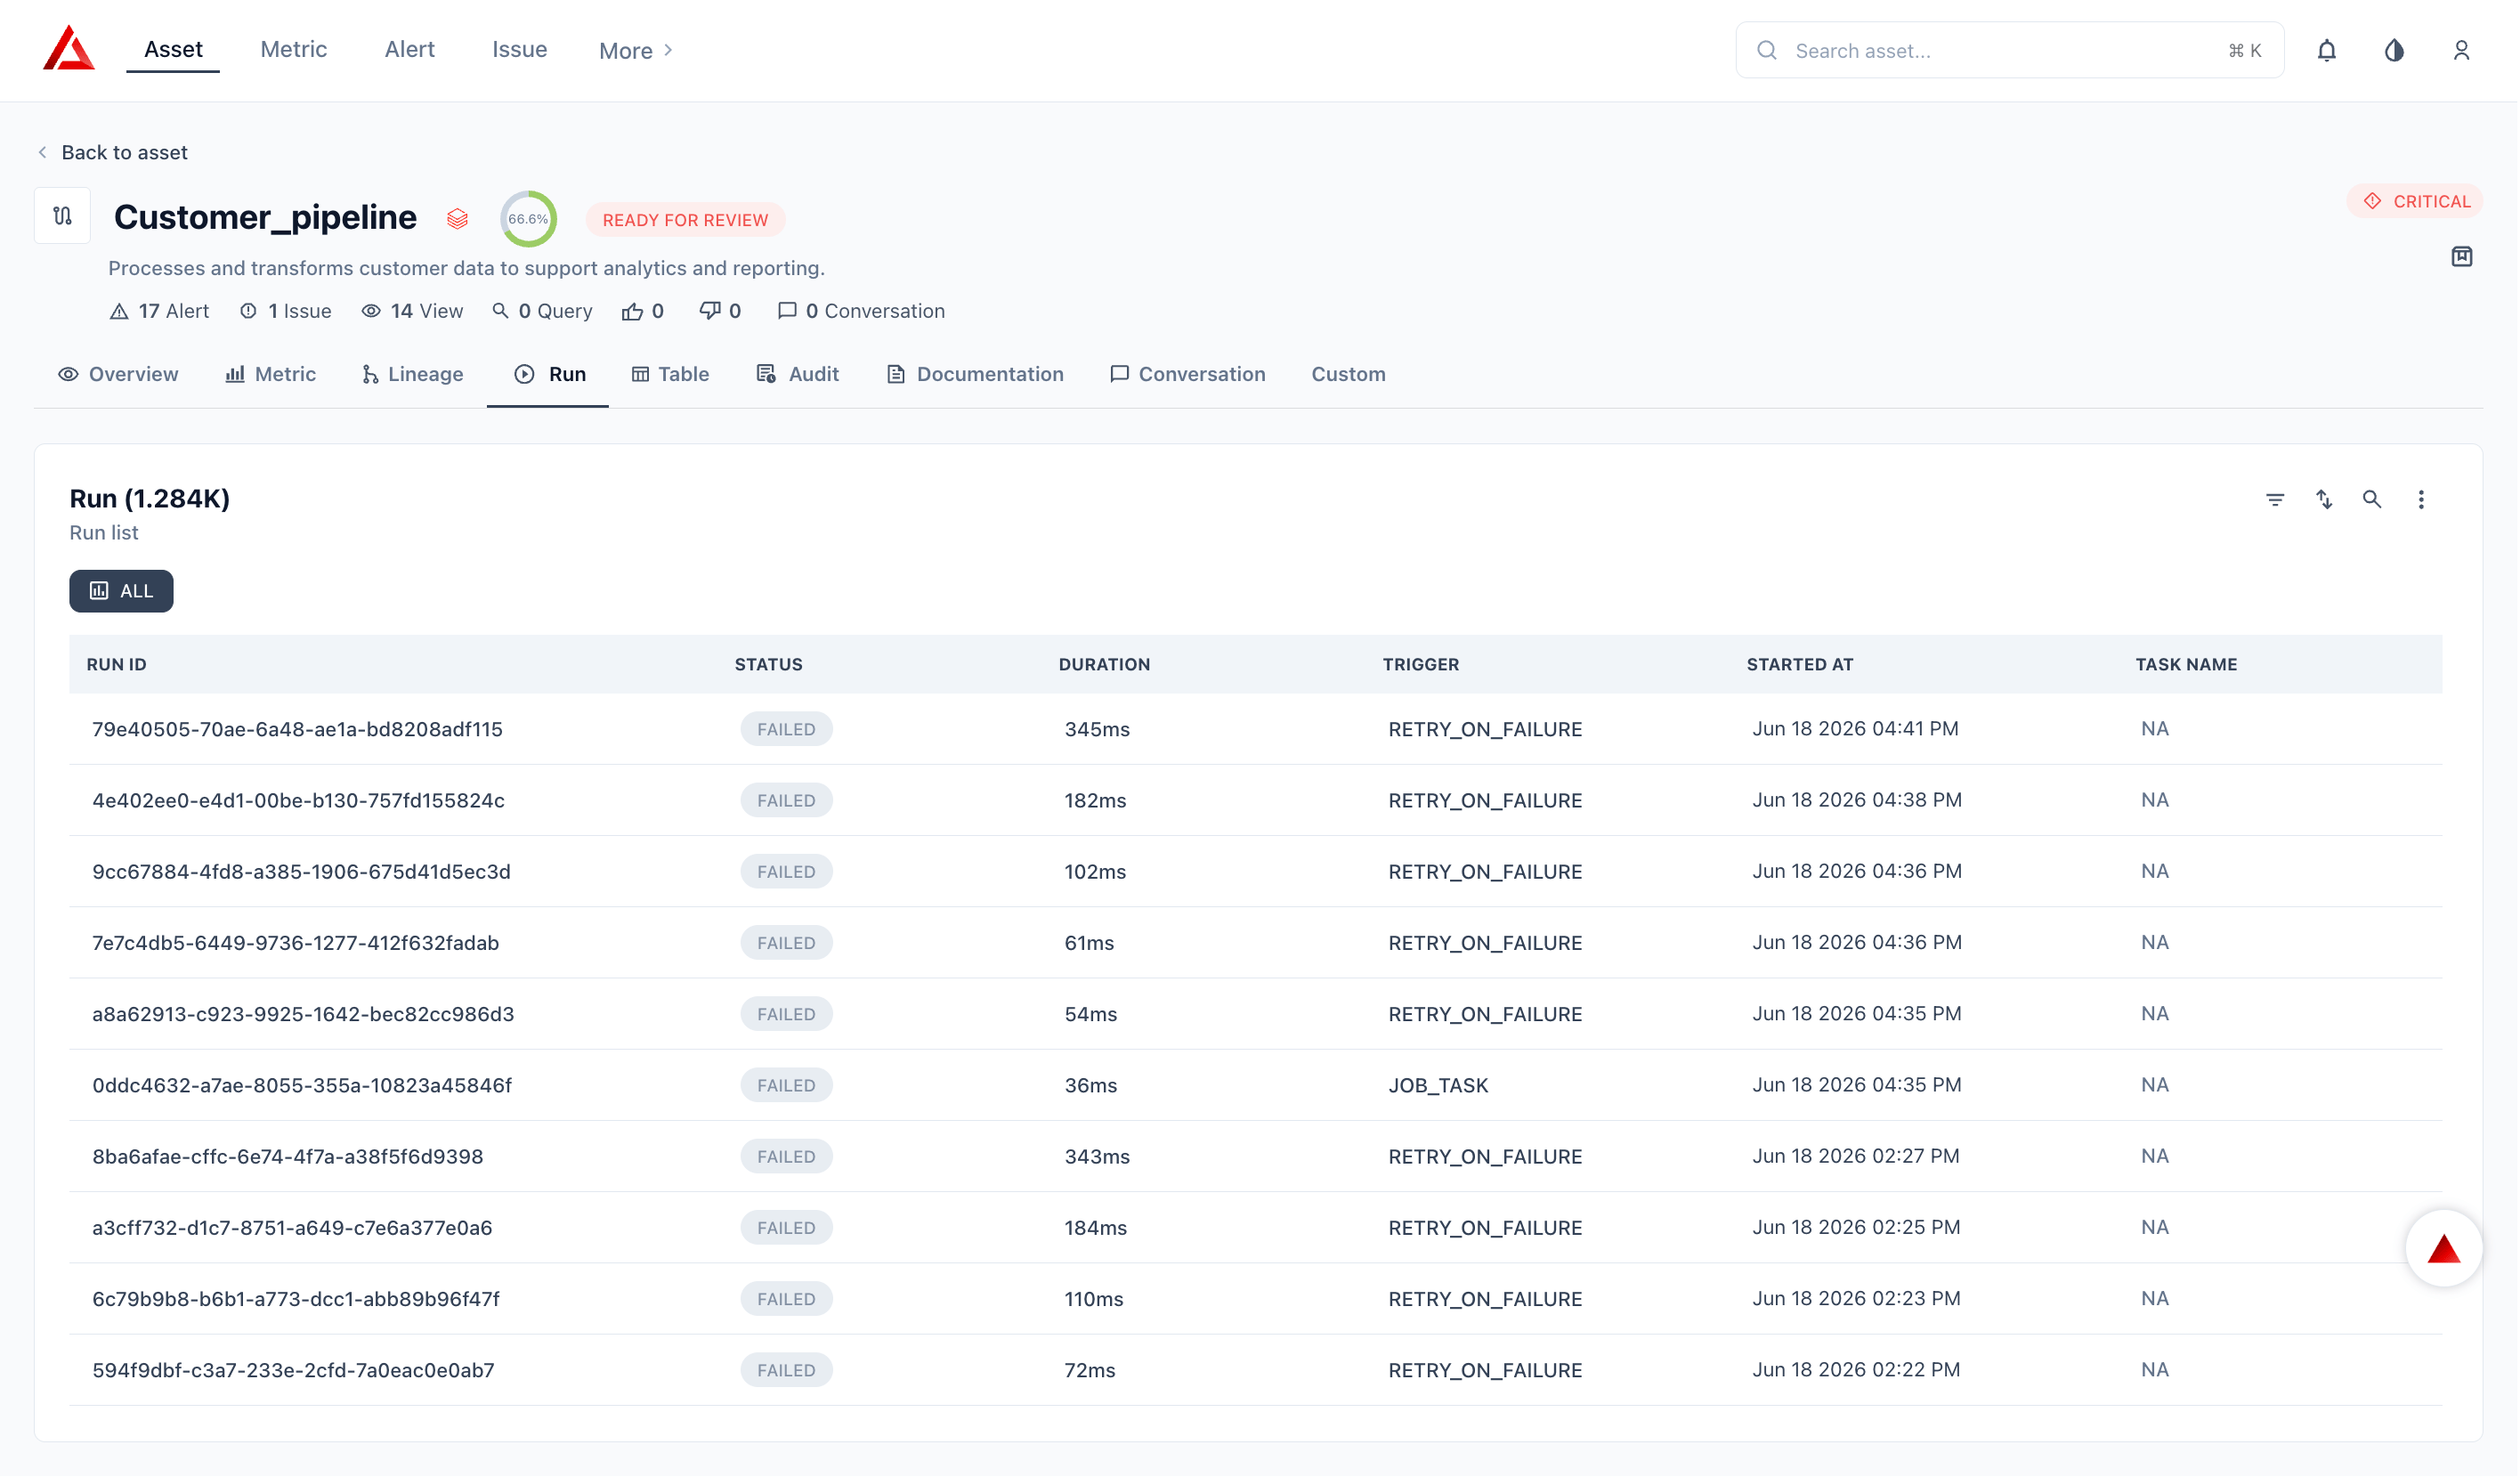Open run 594f9dbf-c3a7-233e-2cfd-7a0eac0e0ab7
This screenshot has width=2520, height=1477.
tap(293, 1371)
